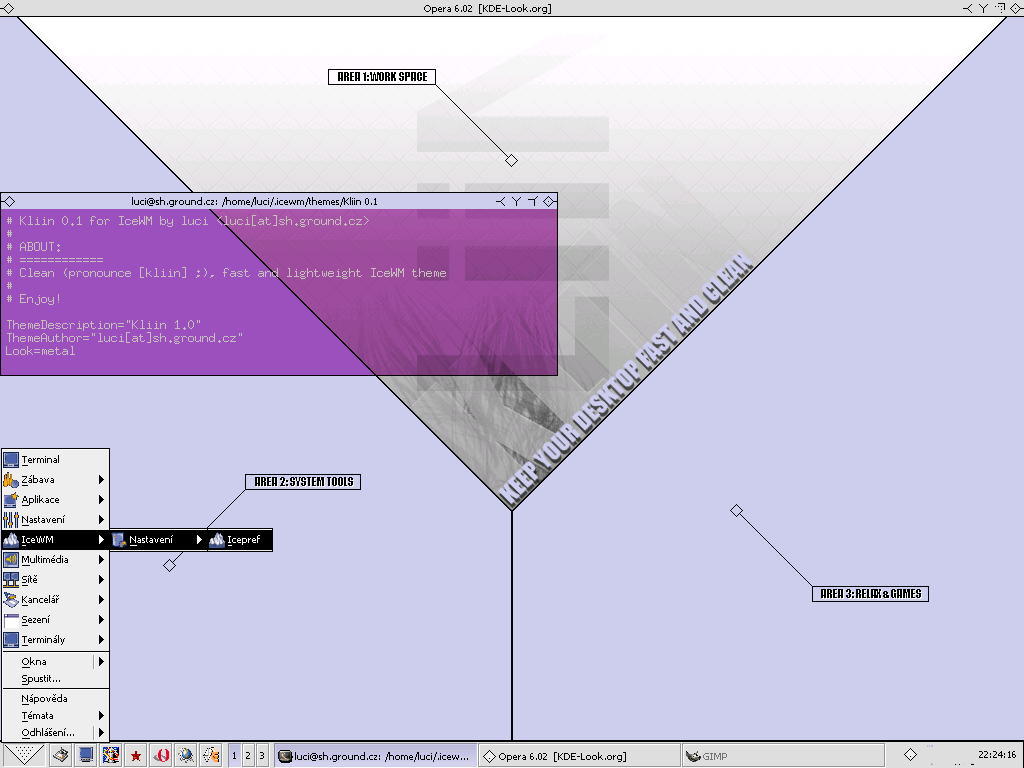Select Icepref in the submenu

coord(240,539)
